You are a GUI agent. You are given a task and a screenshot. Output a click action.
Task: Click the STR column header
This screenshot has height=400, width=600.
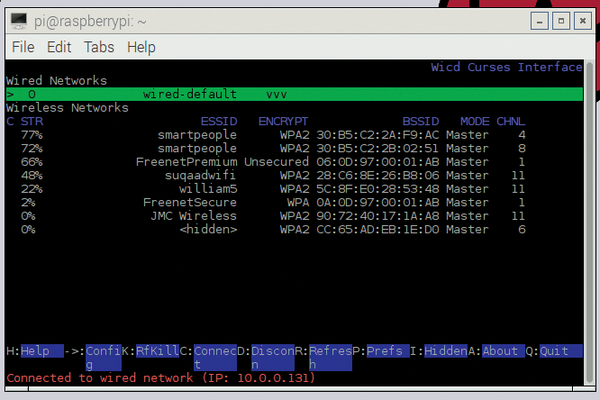32,121
